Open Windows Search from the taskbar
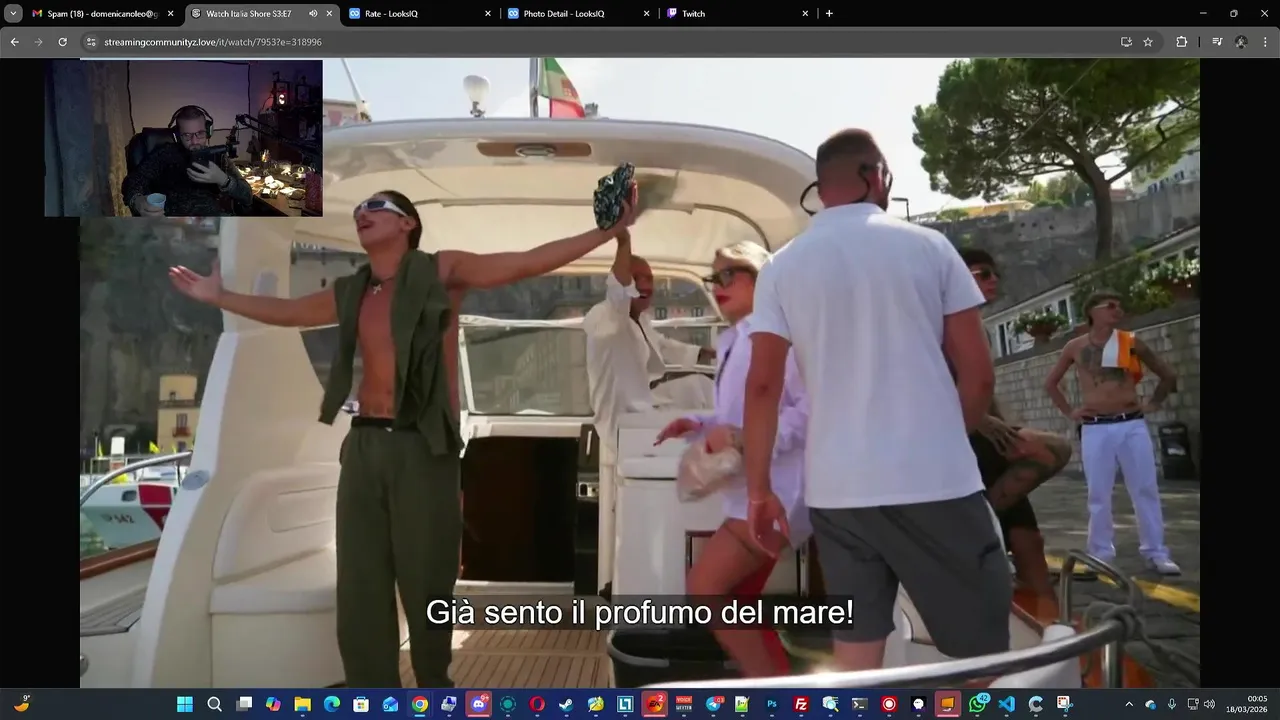1280x720 pixels. 214,704
